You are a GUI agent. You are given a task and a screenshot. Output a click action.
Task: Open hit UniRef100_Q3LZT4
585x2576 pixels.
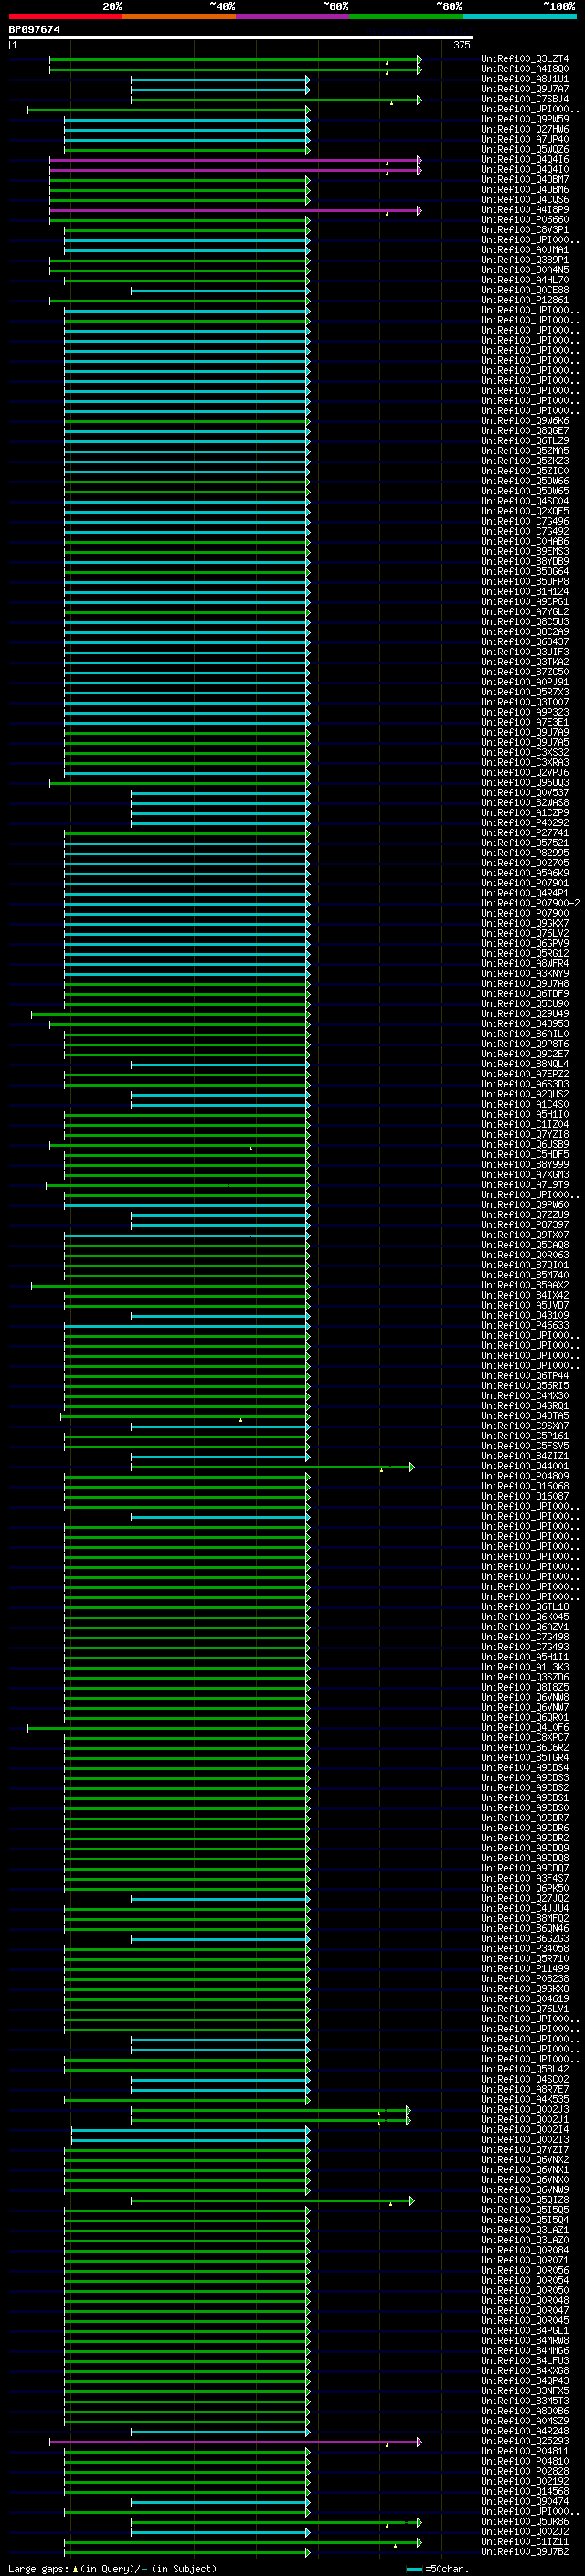click(x=524, y=59)
